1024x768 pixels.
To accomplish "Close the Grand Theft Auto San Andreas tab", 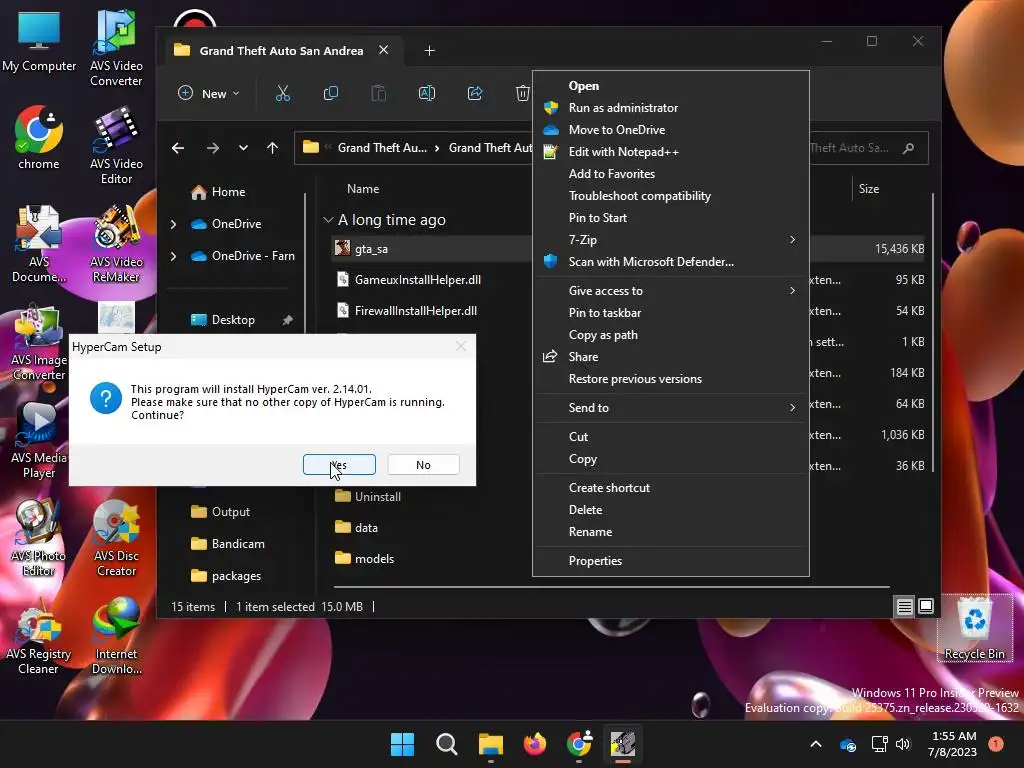I will [x=383, y=50].
